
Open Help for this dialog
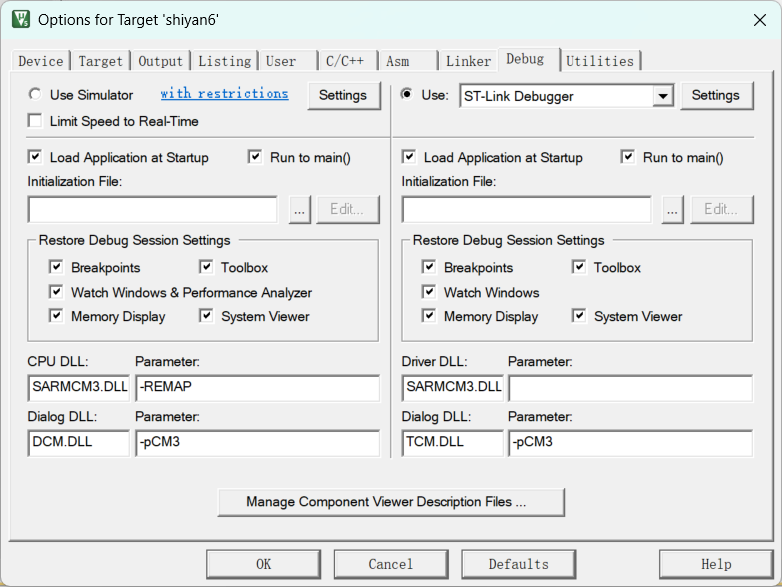716,564
